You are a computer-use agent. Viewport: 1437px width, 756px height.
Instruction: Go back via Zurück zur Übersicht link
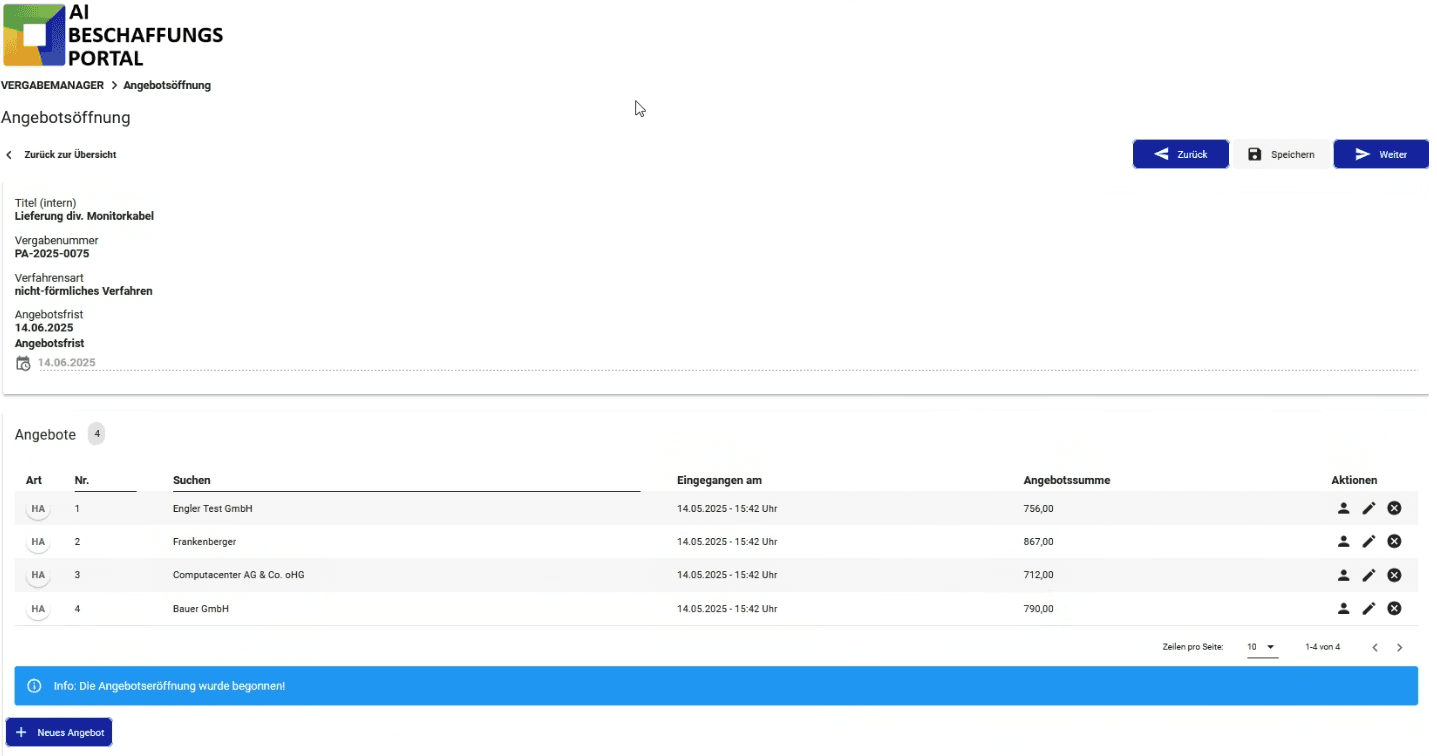tap(61, 155)
